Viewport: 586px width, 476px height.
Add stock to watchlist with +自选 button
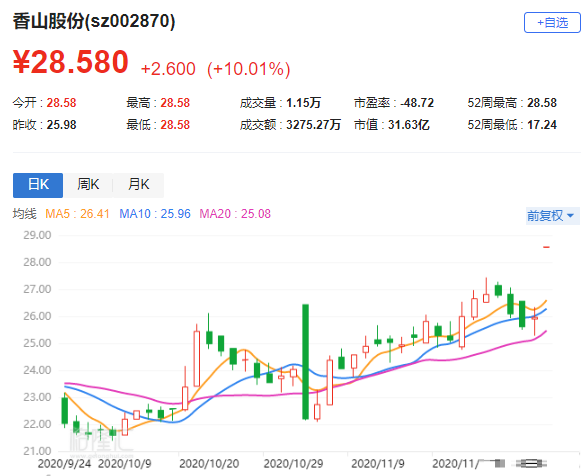pyautogui.click(x=552, y=22)
